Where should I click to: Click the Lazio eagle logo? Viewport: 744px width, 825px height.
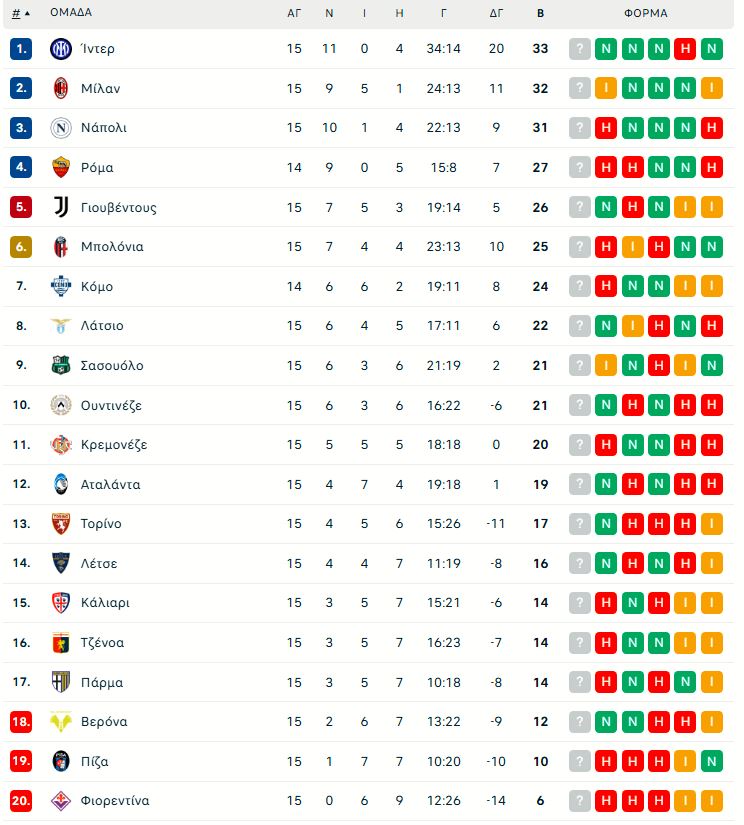61,326
